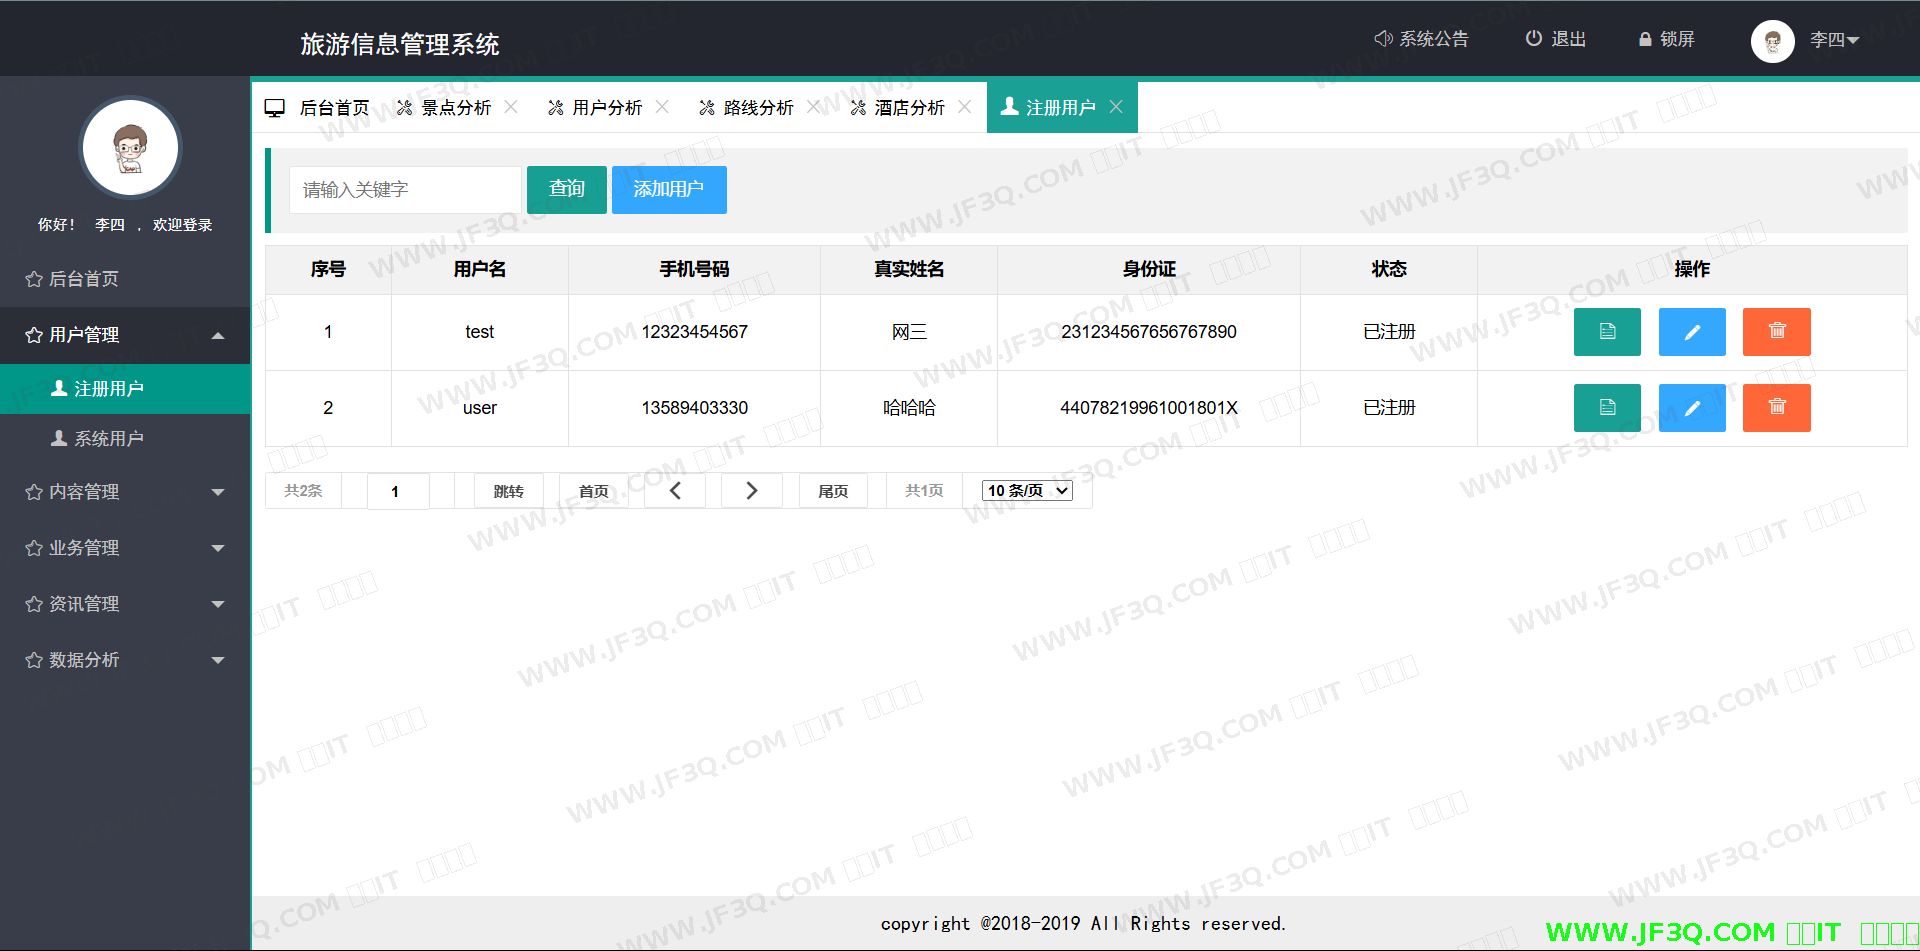
Task: Click 锁屏 lock screen in header
Action: 1666,40
